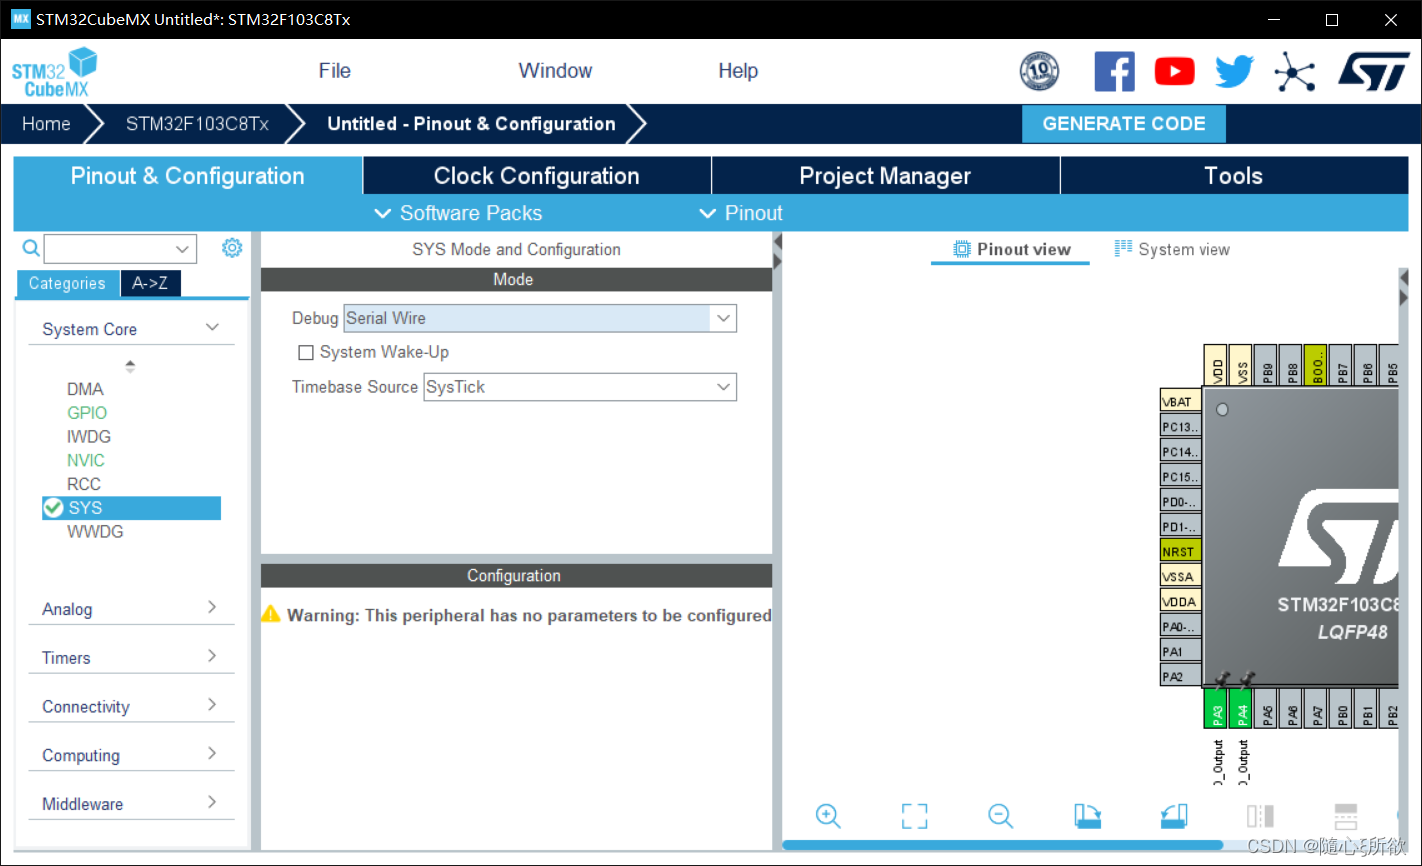Select green pin PA4 on the chip
This screenshot has width=1422, height=866.
1241,709
